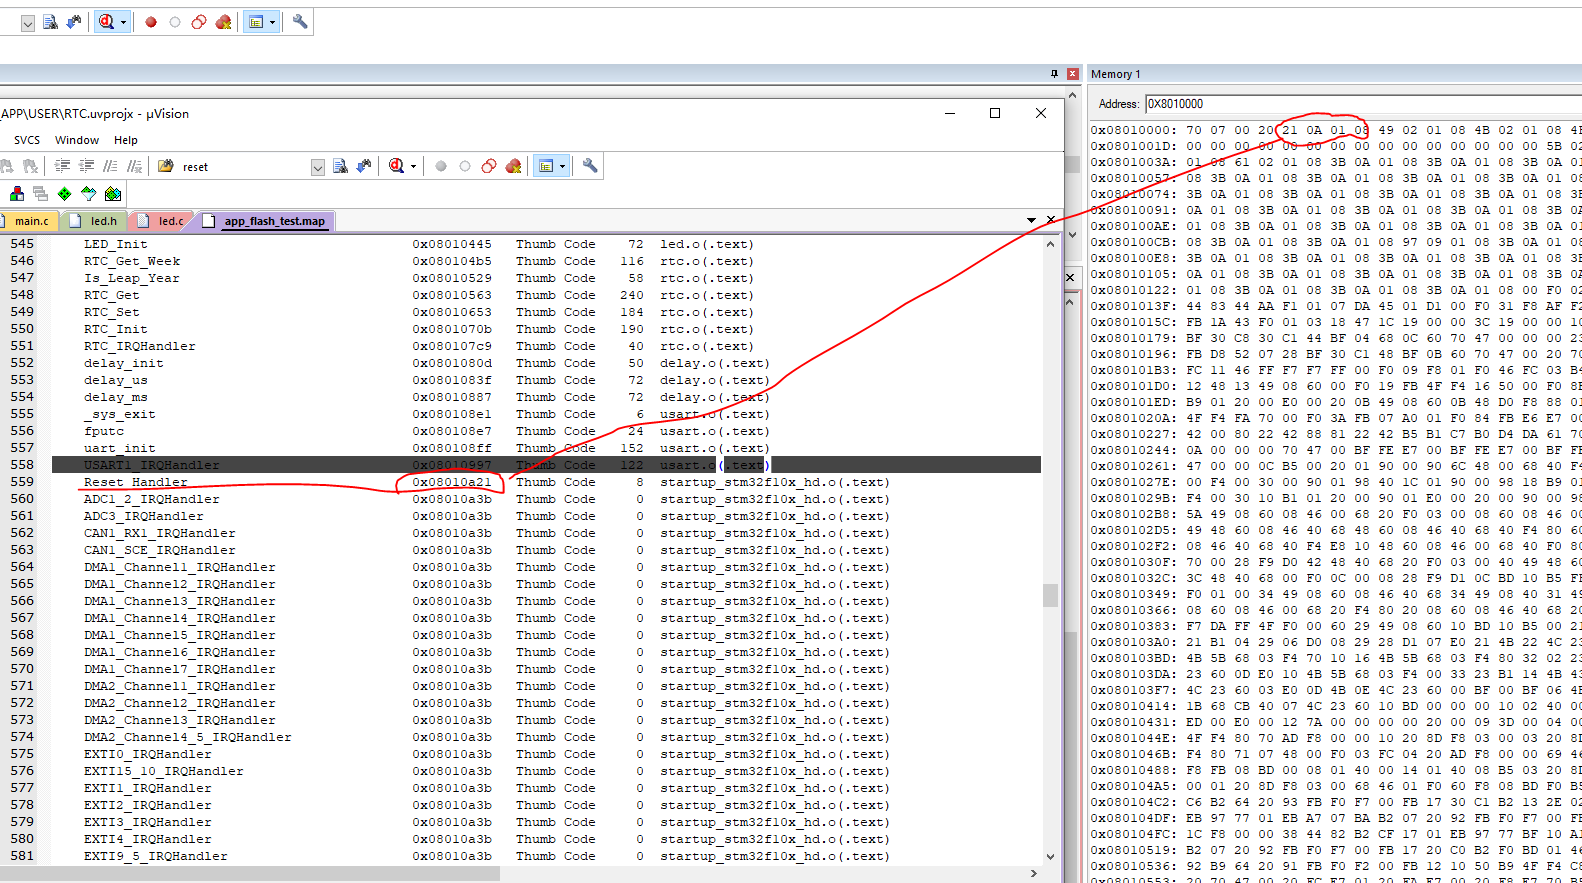The image size is (1582, 883).
Task: Click map editor vertical scrollbar up arrow
Action: (1050, 243)
